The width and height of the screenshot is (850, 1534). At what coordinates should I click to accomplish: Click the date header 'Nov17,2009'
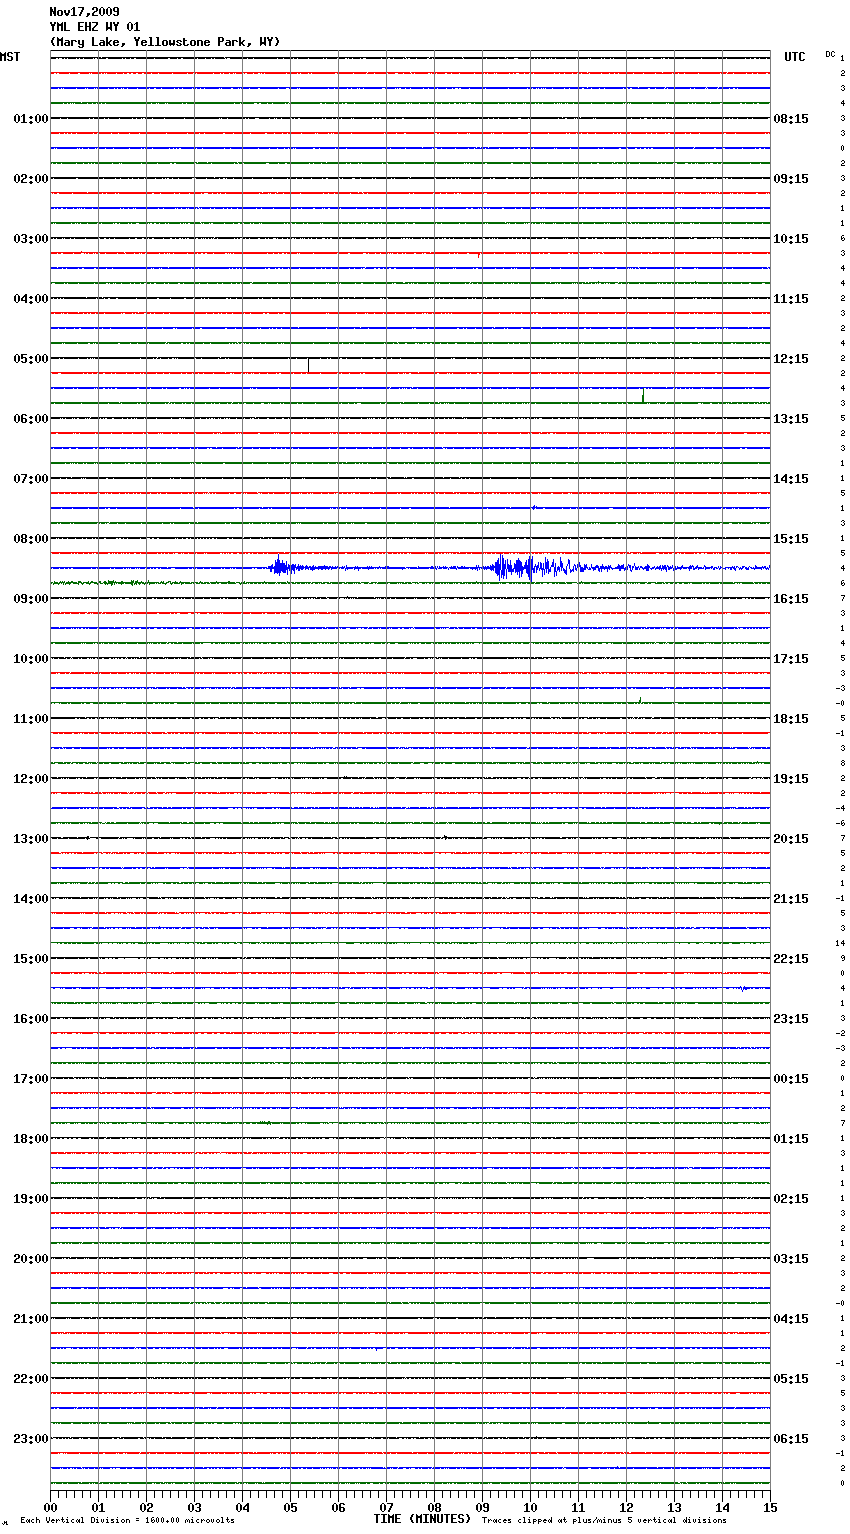point(84,12)
